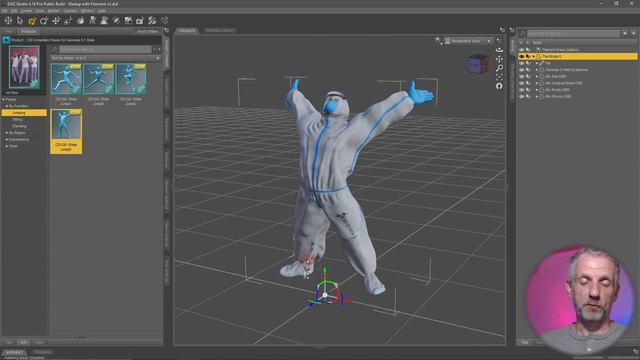Open the viewport options icon right of Perspective View
640x360 pixels.
[498, 40]
